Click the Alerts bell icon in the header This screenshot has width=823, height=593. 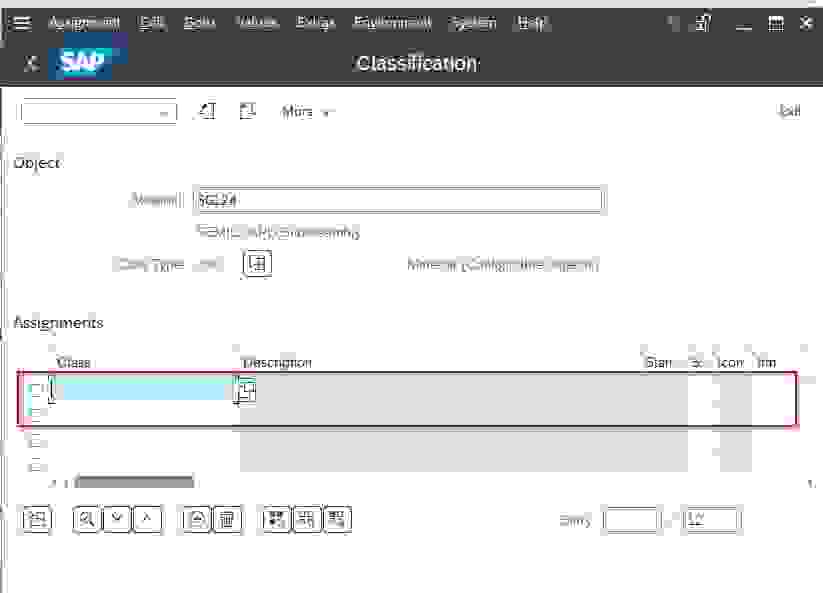[x=703, y=22]
